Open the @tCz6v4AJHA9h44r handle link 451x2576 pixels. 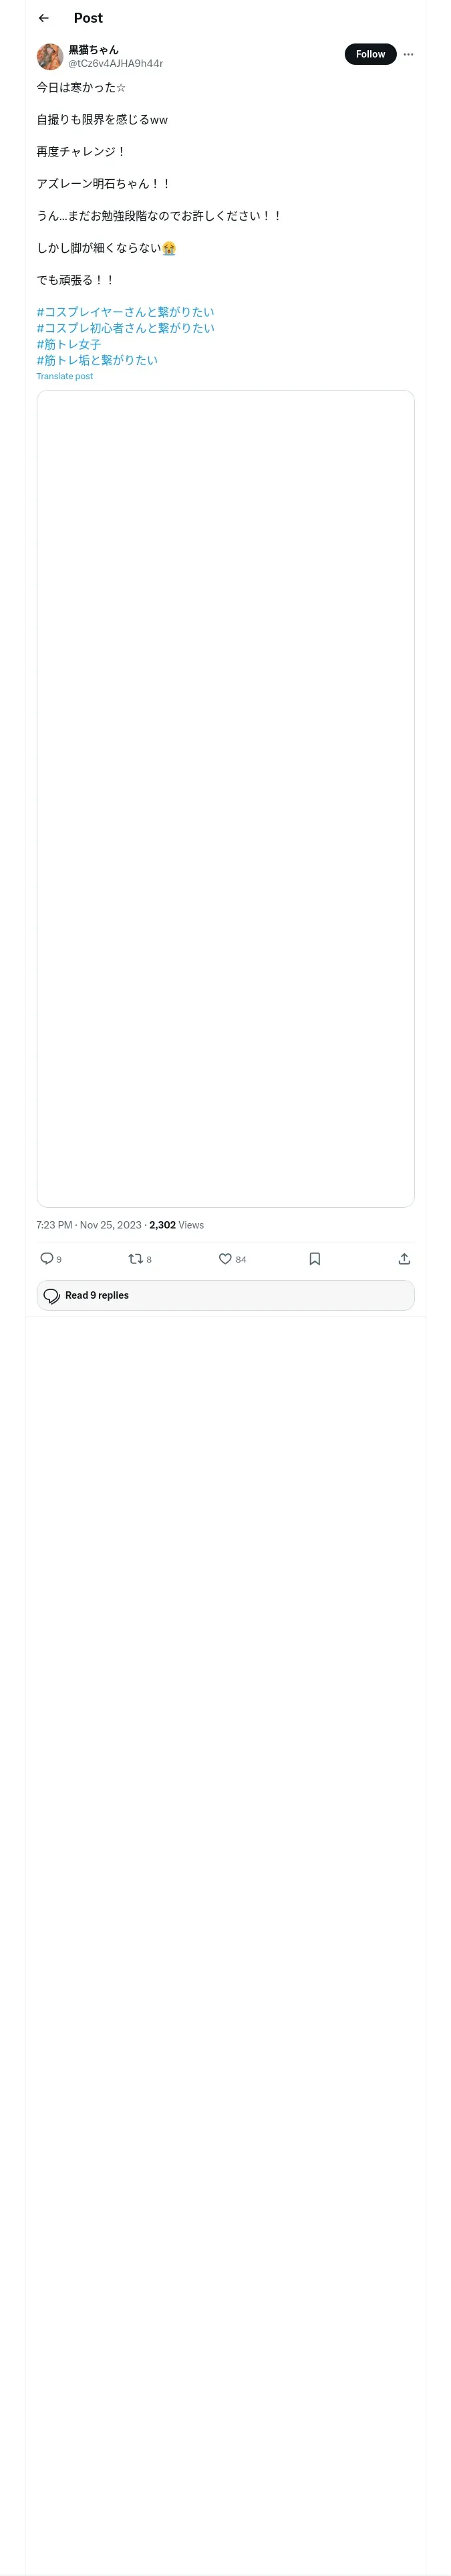pos(115,63)
